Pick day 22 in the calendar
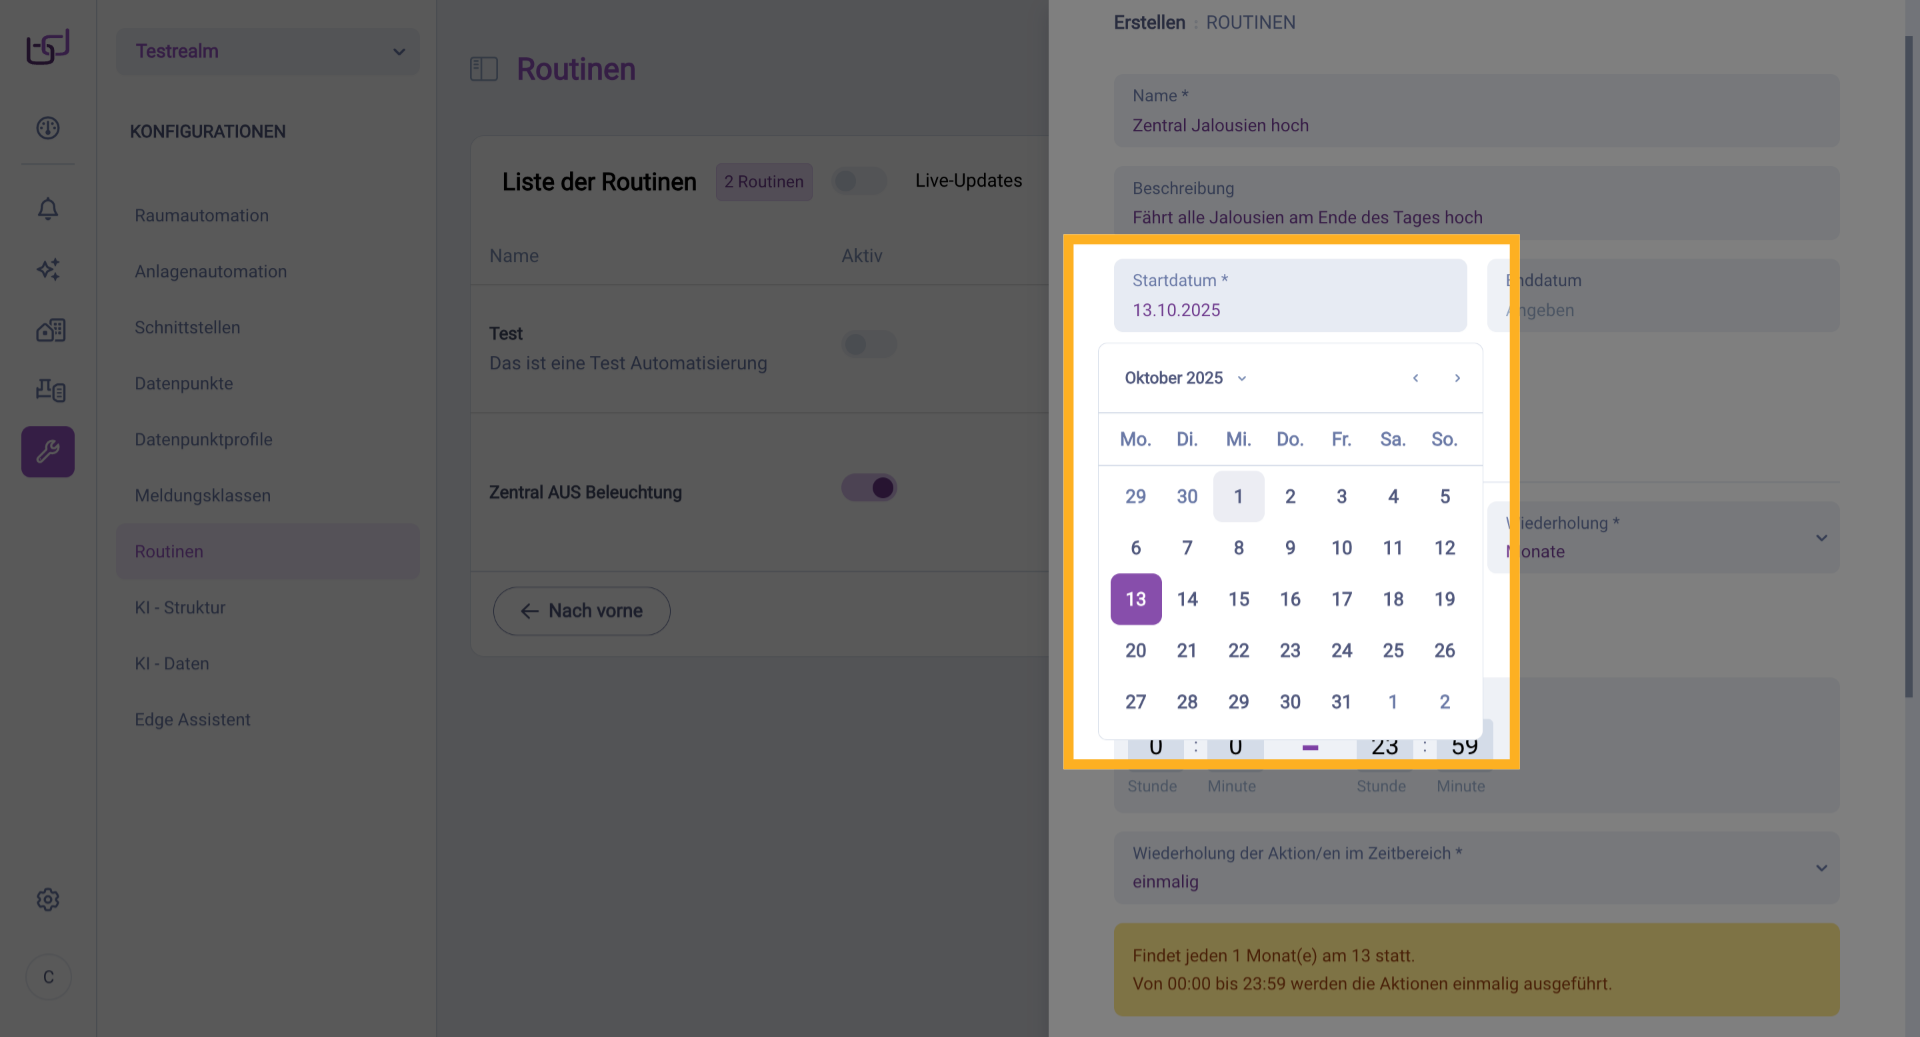Viewport: 1920px width, 1037px height. (x=1238, y=651)
